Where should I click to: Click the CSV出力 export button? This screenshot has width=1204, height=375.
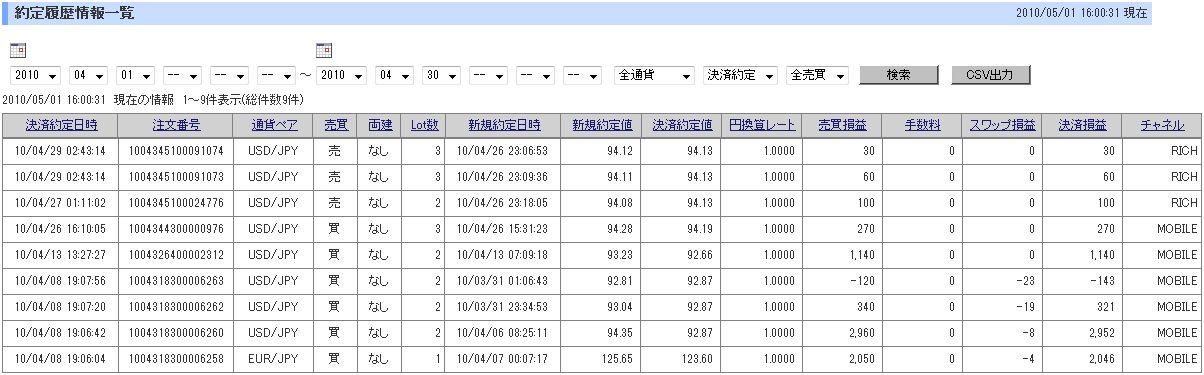coord(990,75)
